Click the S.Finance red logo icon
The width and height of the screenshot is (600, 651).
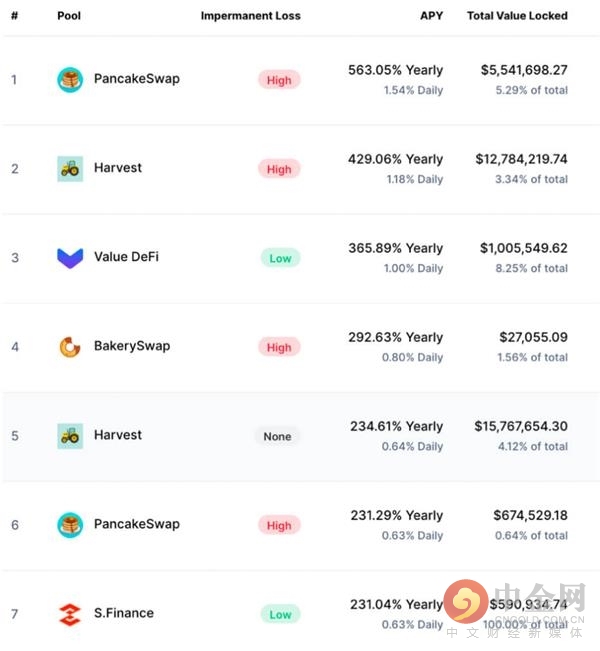70,614
